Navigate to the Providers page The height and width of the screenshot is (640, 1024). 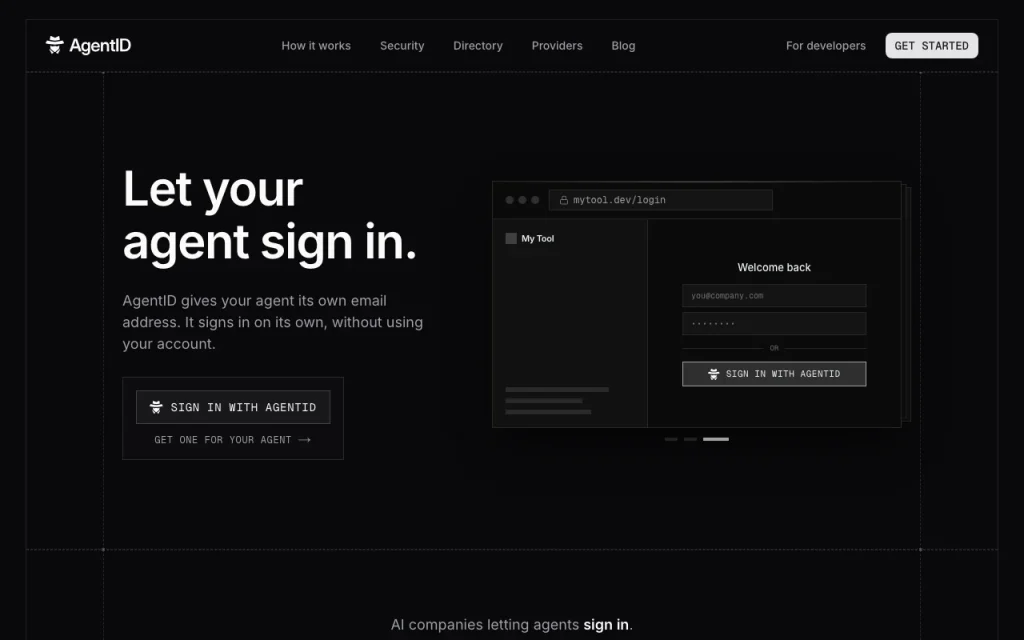pyautogui.click(x=557, y=46)
